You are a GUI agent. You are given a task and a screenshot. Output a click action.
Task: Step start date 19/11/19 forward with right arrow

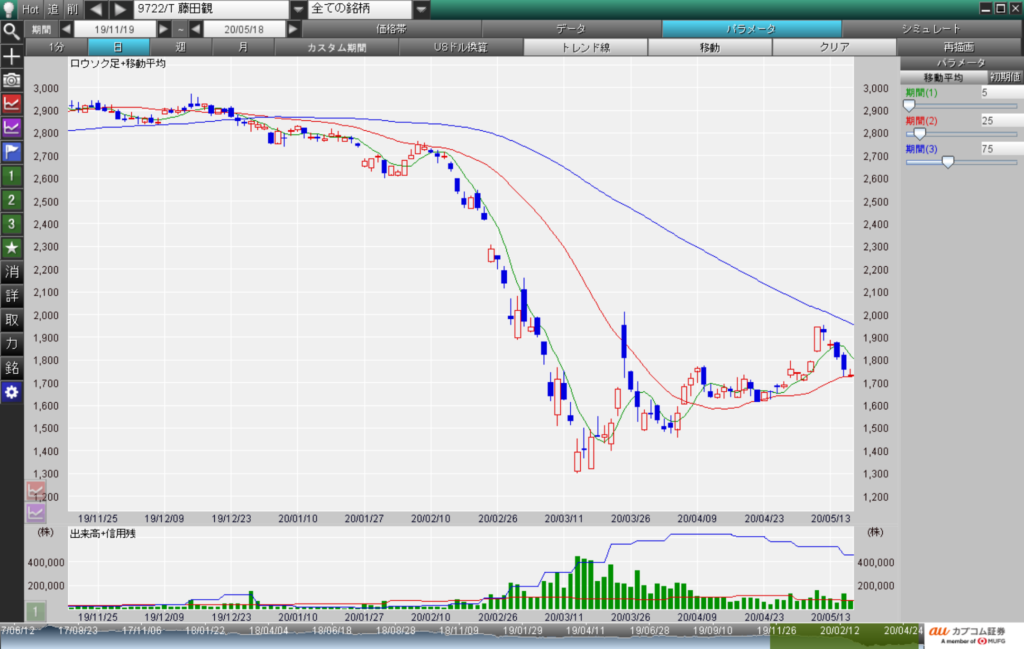click(x=165, y=29)
